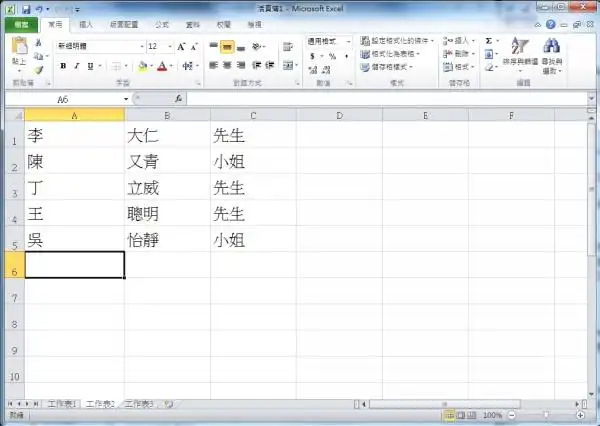The width and height of the screenshot is (600, 426).
Task: Click the increase decimal icon
Action: [313, 70]
